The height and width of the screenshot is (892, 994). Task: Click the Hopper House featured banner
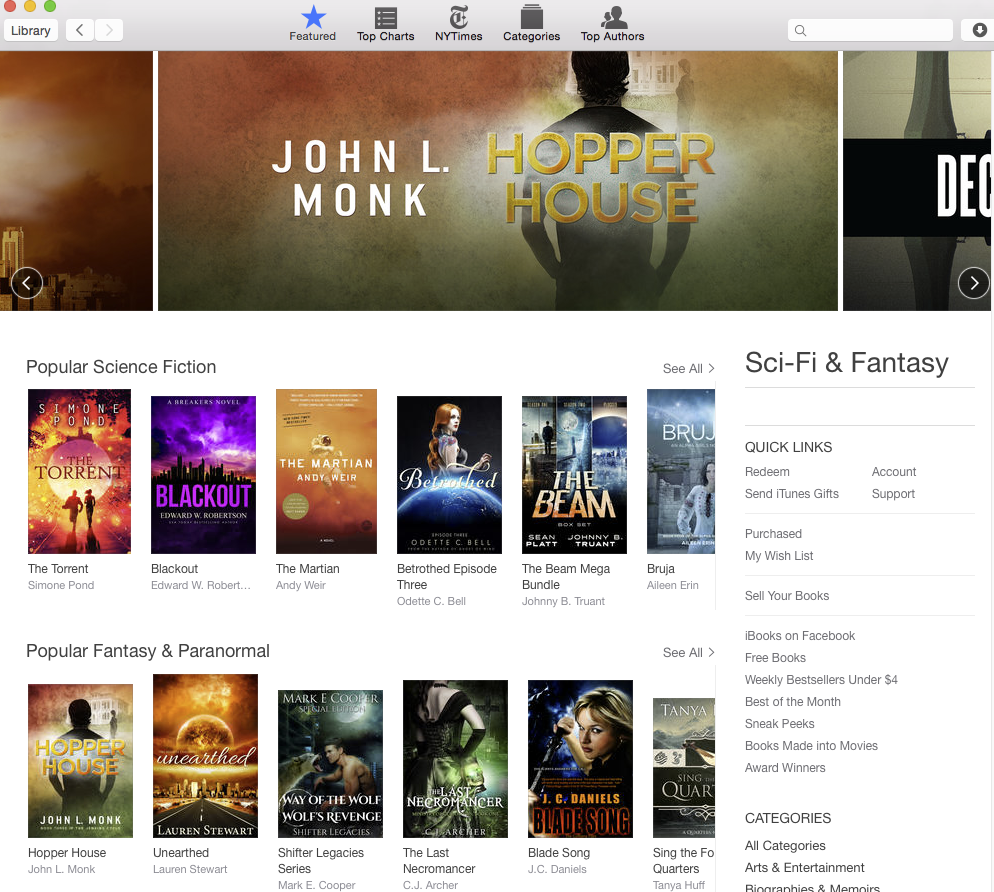coord(497,181)
